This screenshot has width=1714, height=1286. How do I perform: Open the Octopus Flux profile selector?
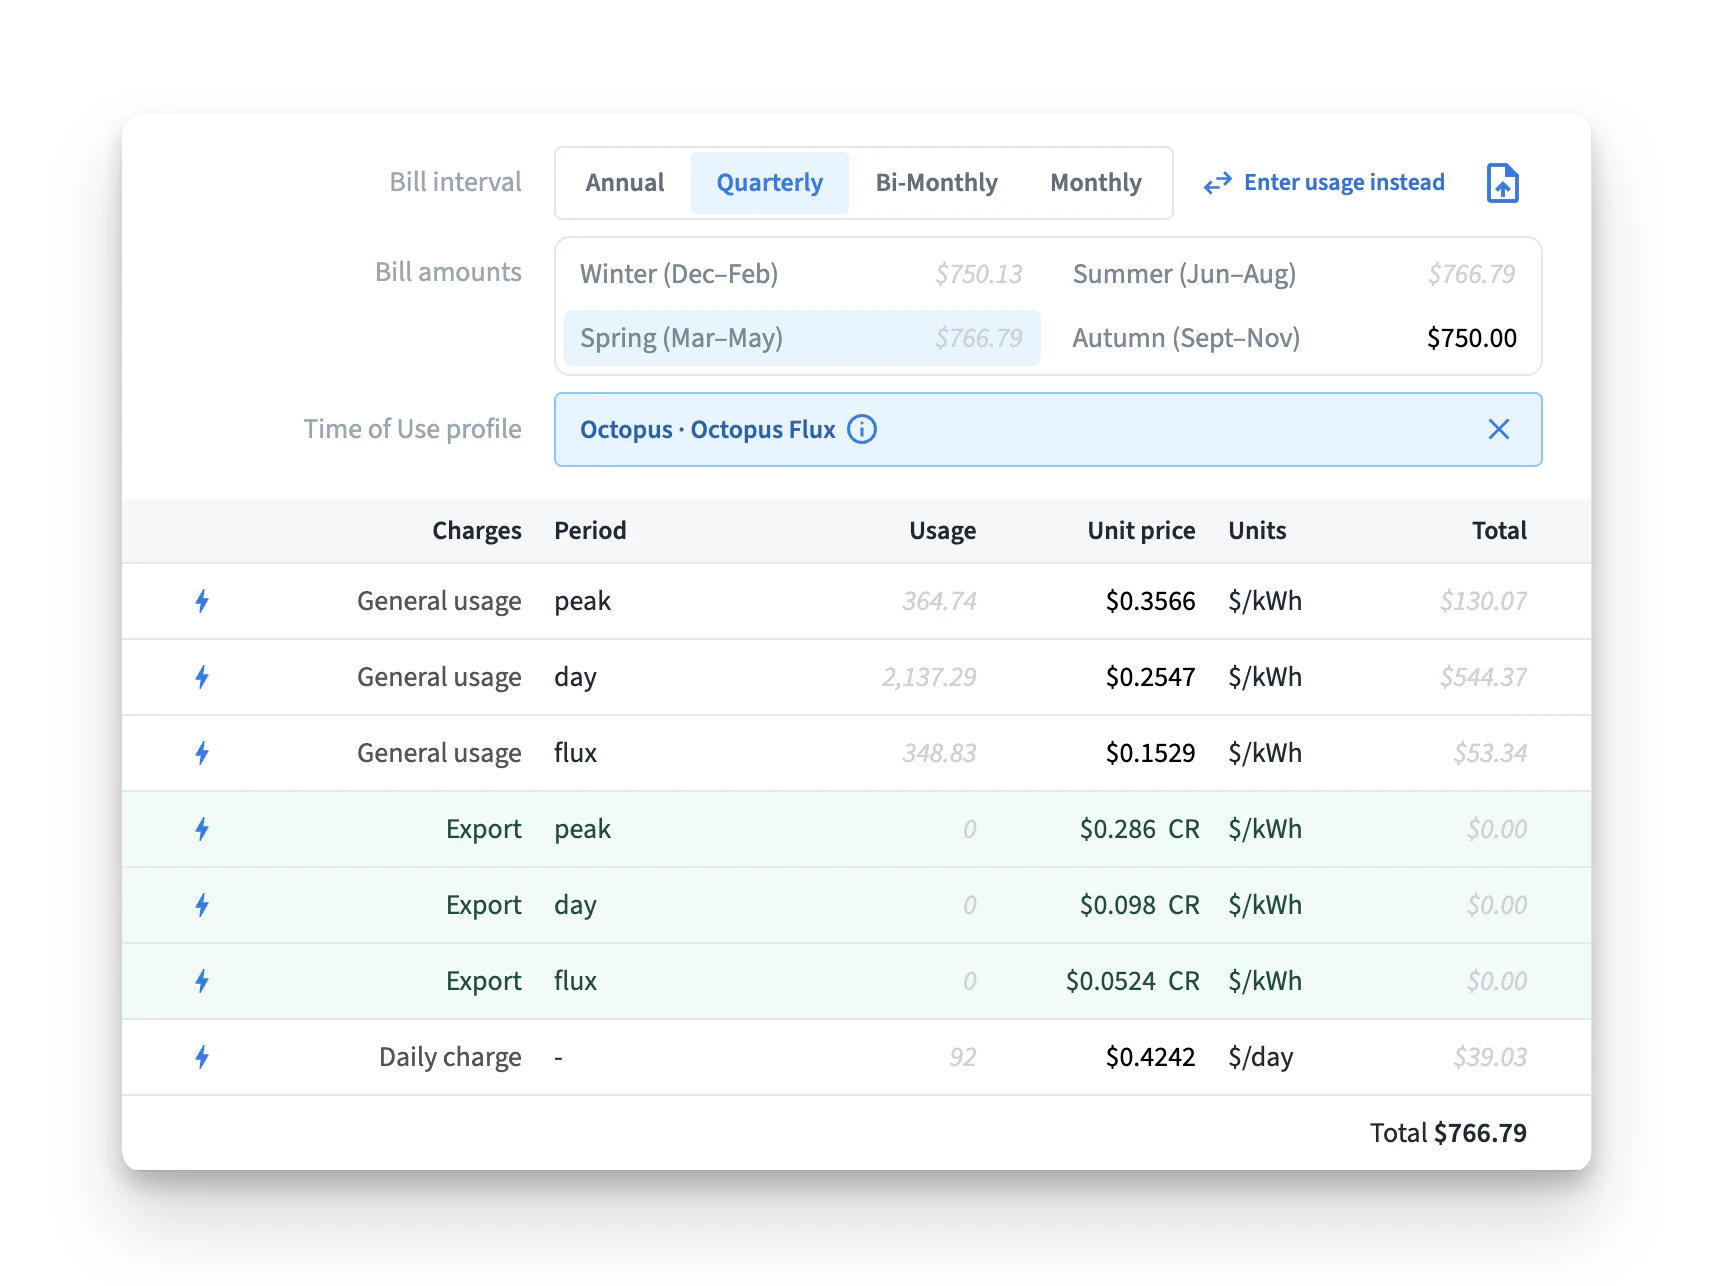click(x=1048, y=429)
